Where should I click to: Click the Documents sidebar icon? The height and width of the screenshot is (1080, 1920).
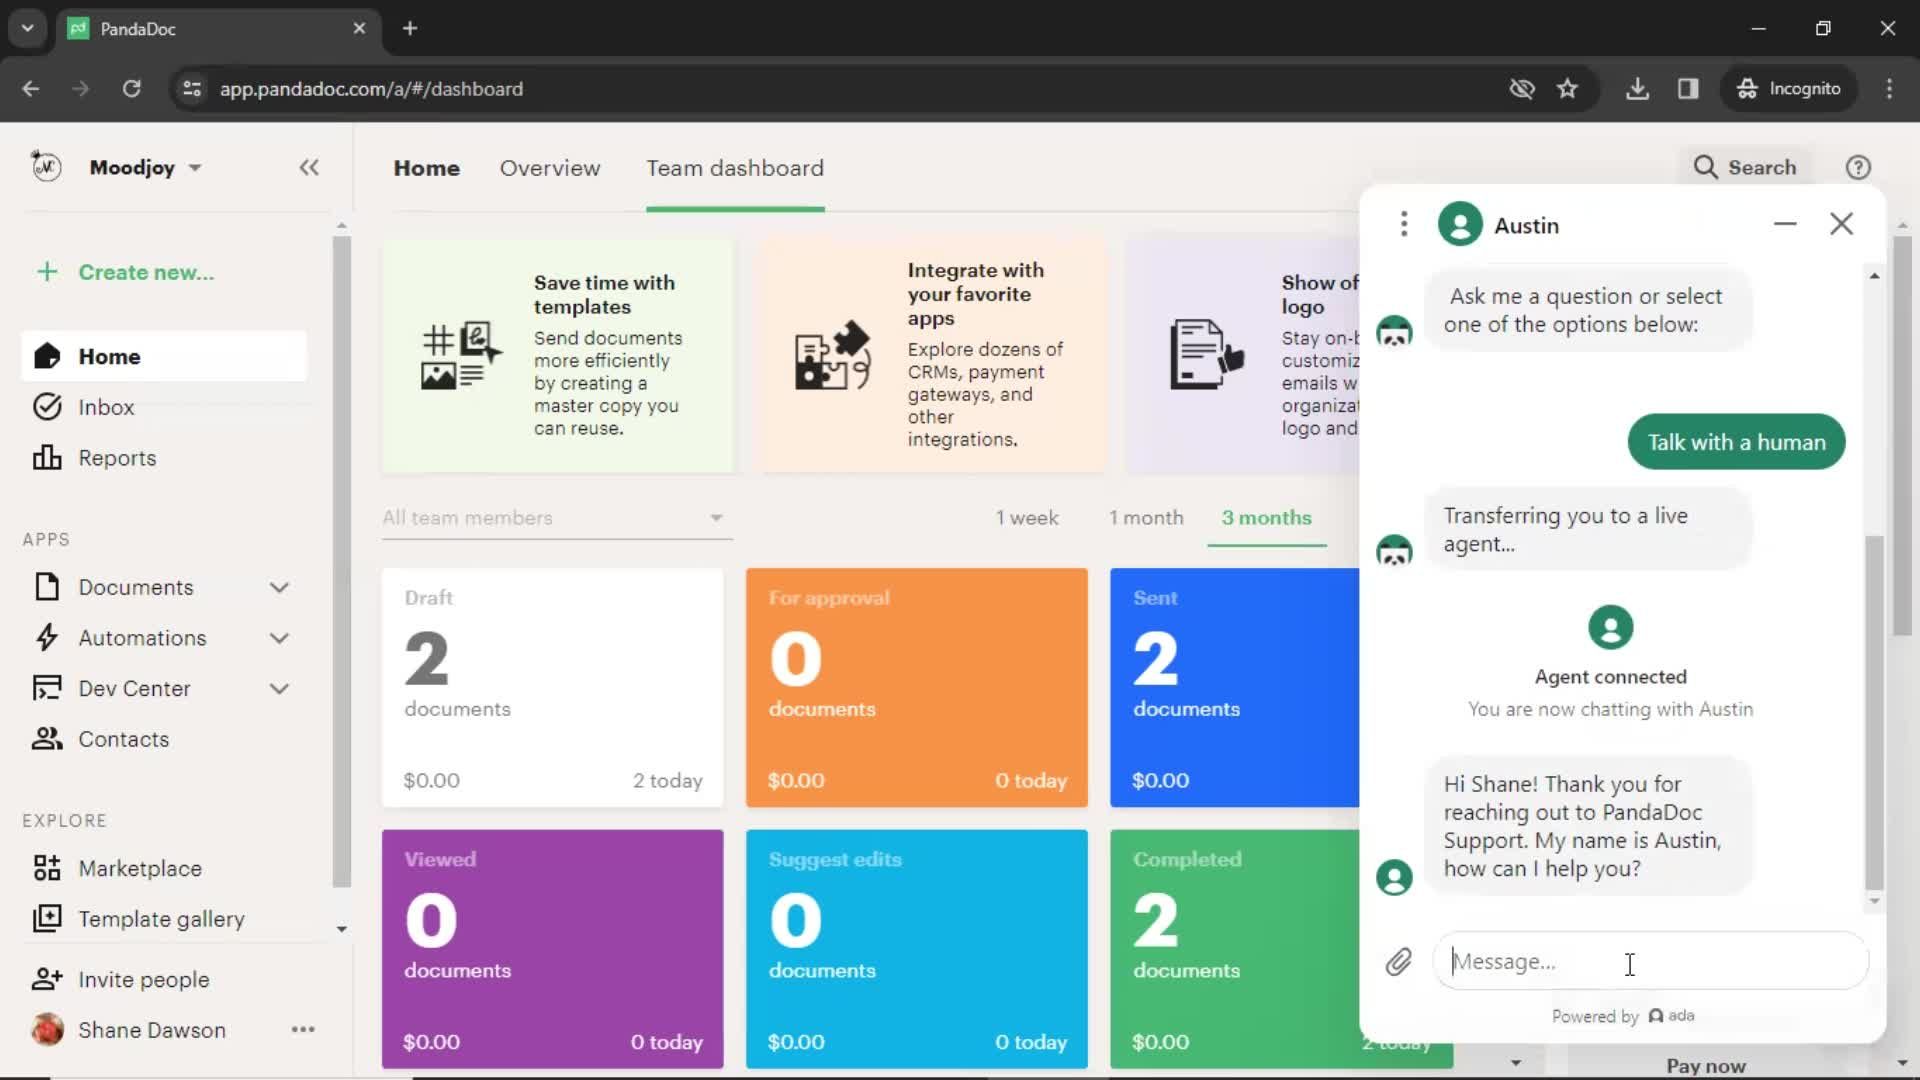tap(45, 587)
